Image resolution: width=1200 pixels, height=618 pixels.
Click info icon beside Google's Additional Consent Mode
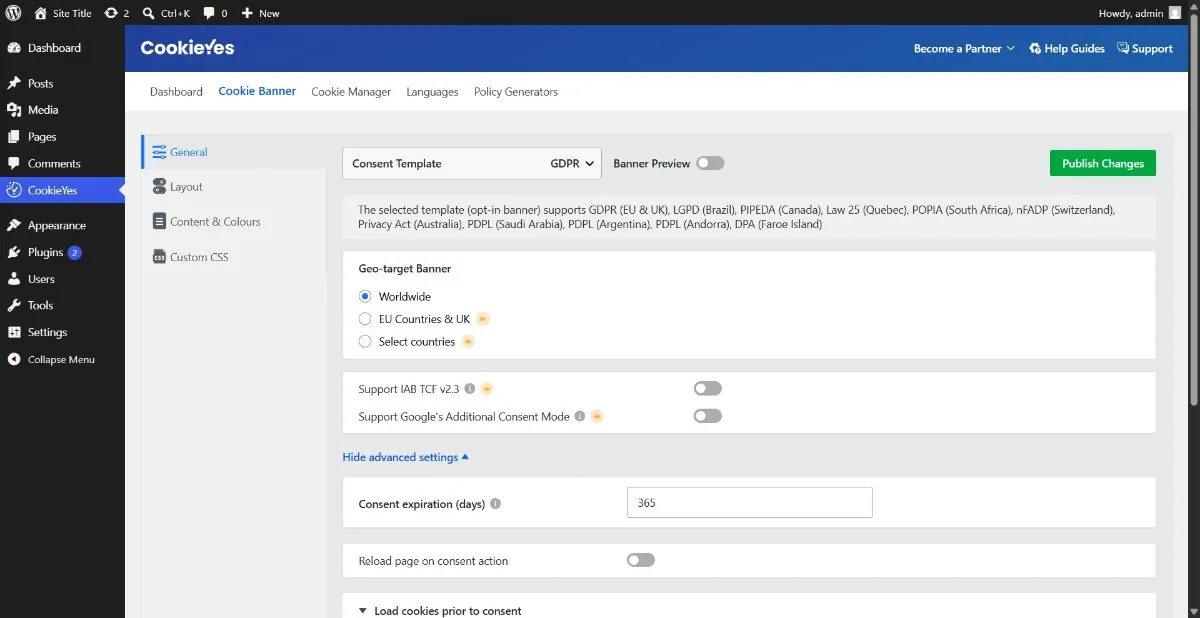coord(579,416)
